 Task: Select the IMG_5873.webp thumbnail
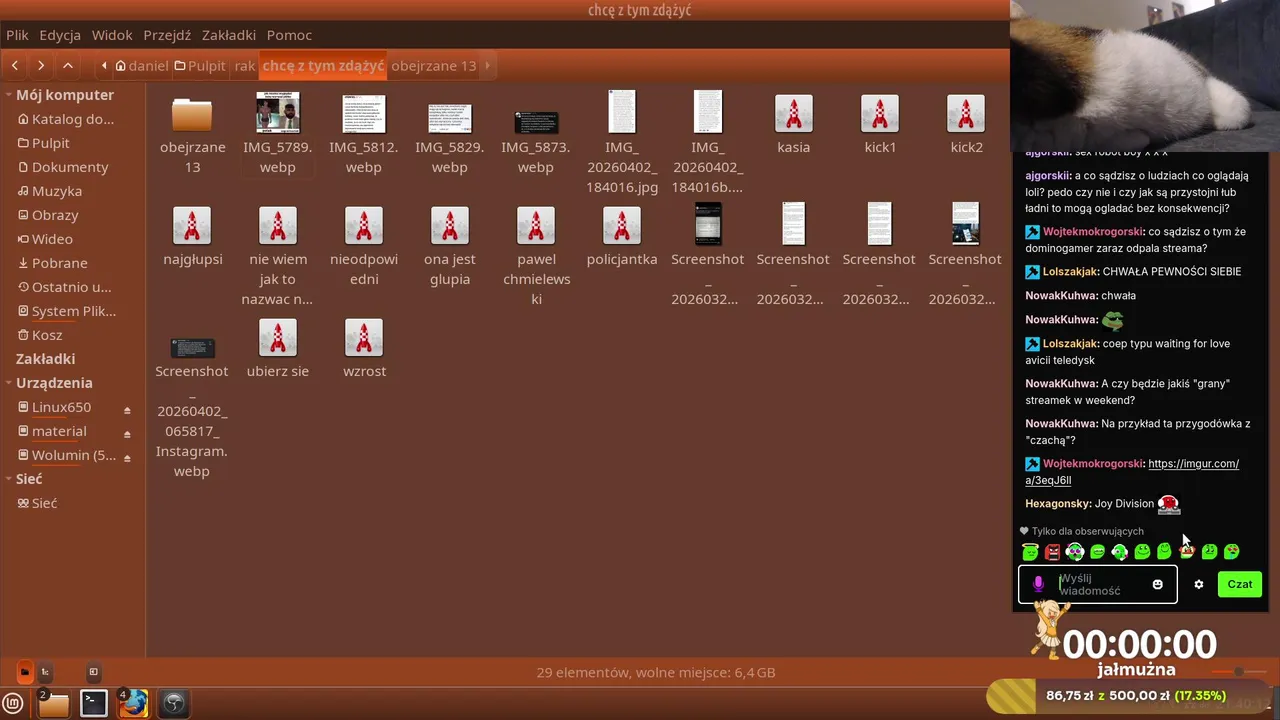tap(536, 123)
